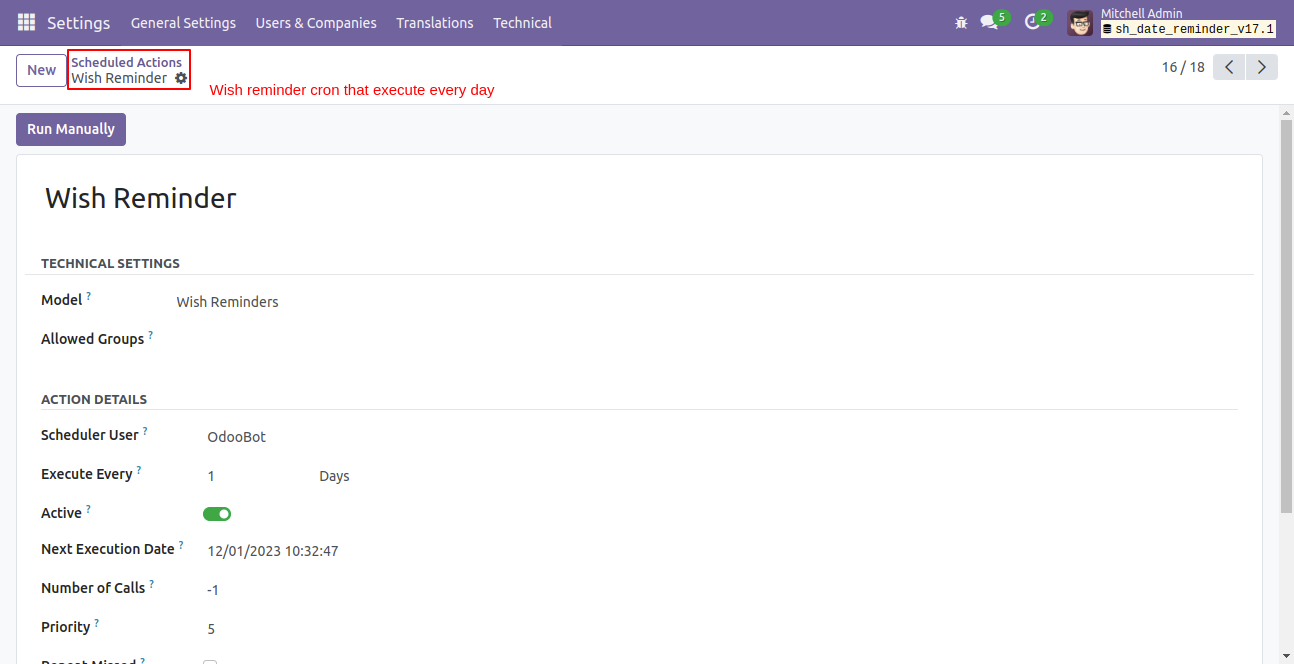Viewport: 1294px width, 664px height.
Task: Tick the Repeat Missed checkbox
Action: click(210, 661)
